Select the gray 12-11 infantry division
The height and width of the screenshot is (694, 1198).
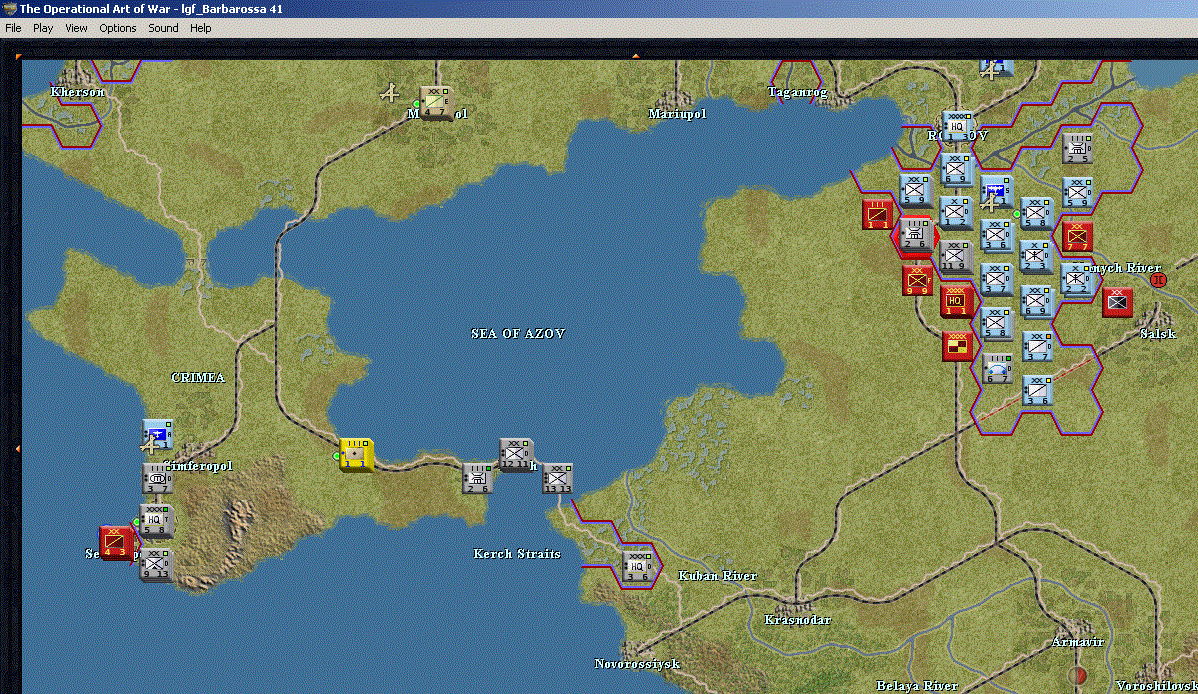pos(516,455)
